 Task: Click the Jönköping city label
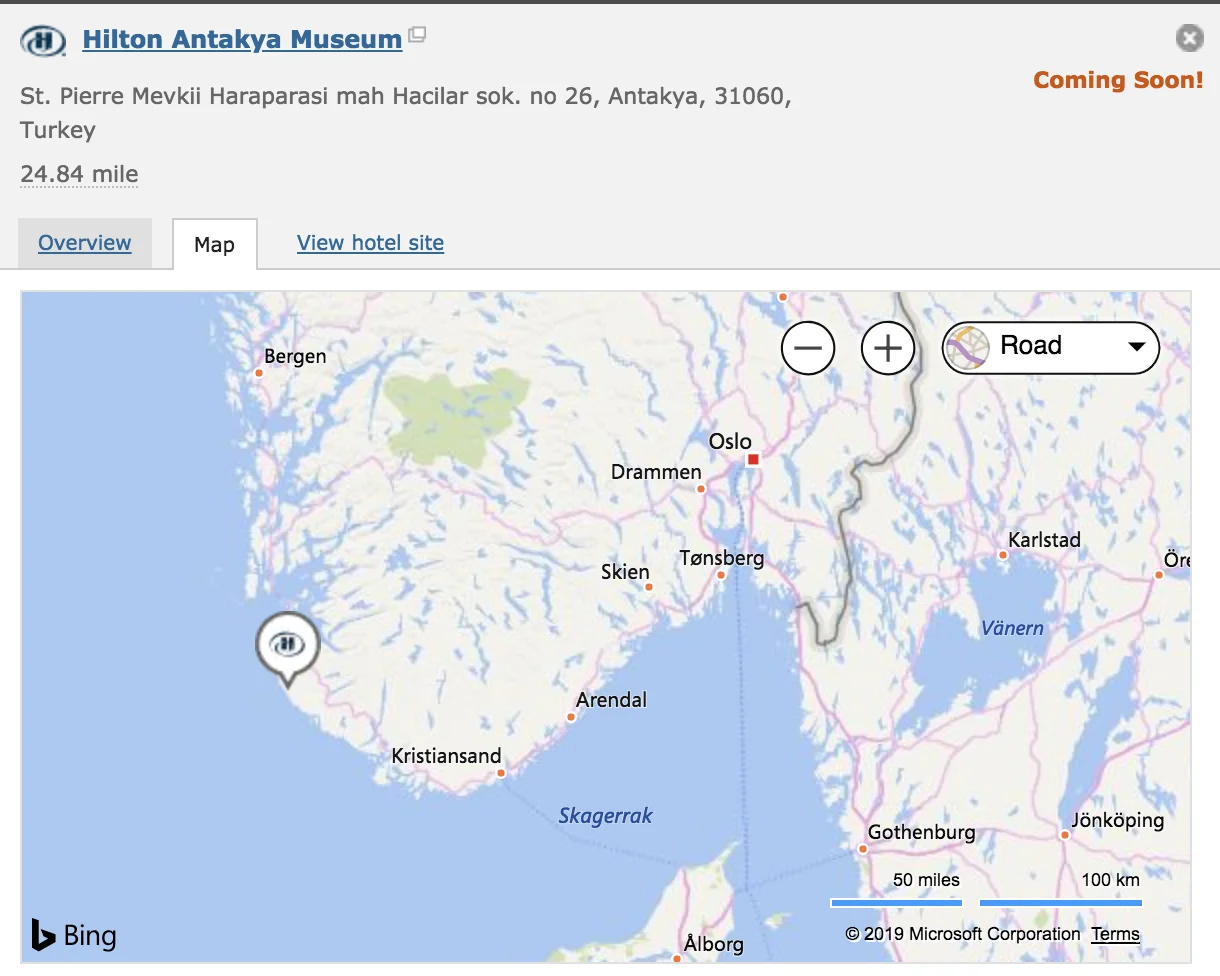click(1117, 820)
